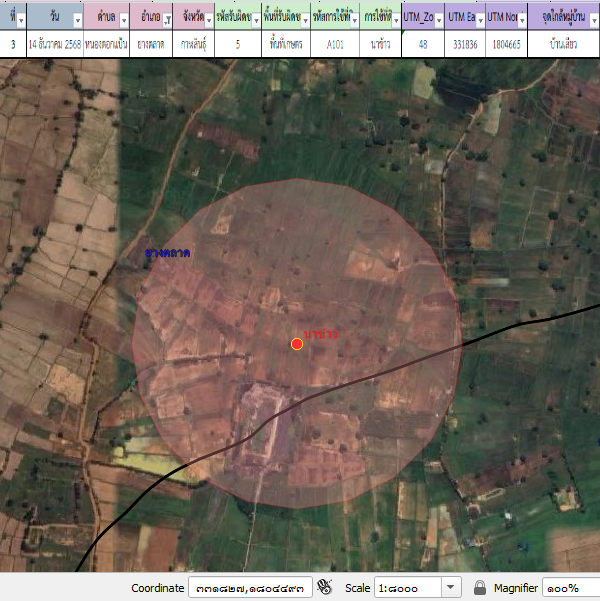The image size is (600, 601).
Task: Select the UTM easting cell 331836
Action: 465,44
